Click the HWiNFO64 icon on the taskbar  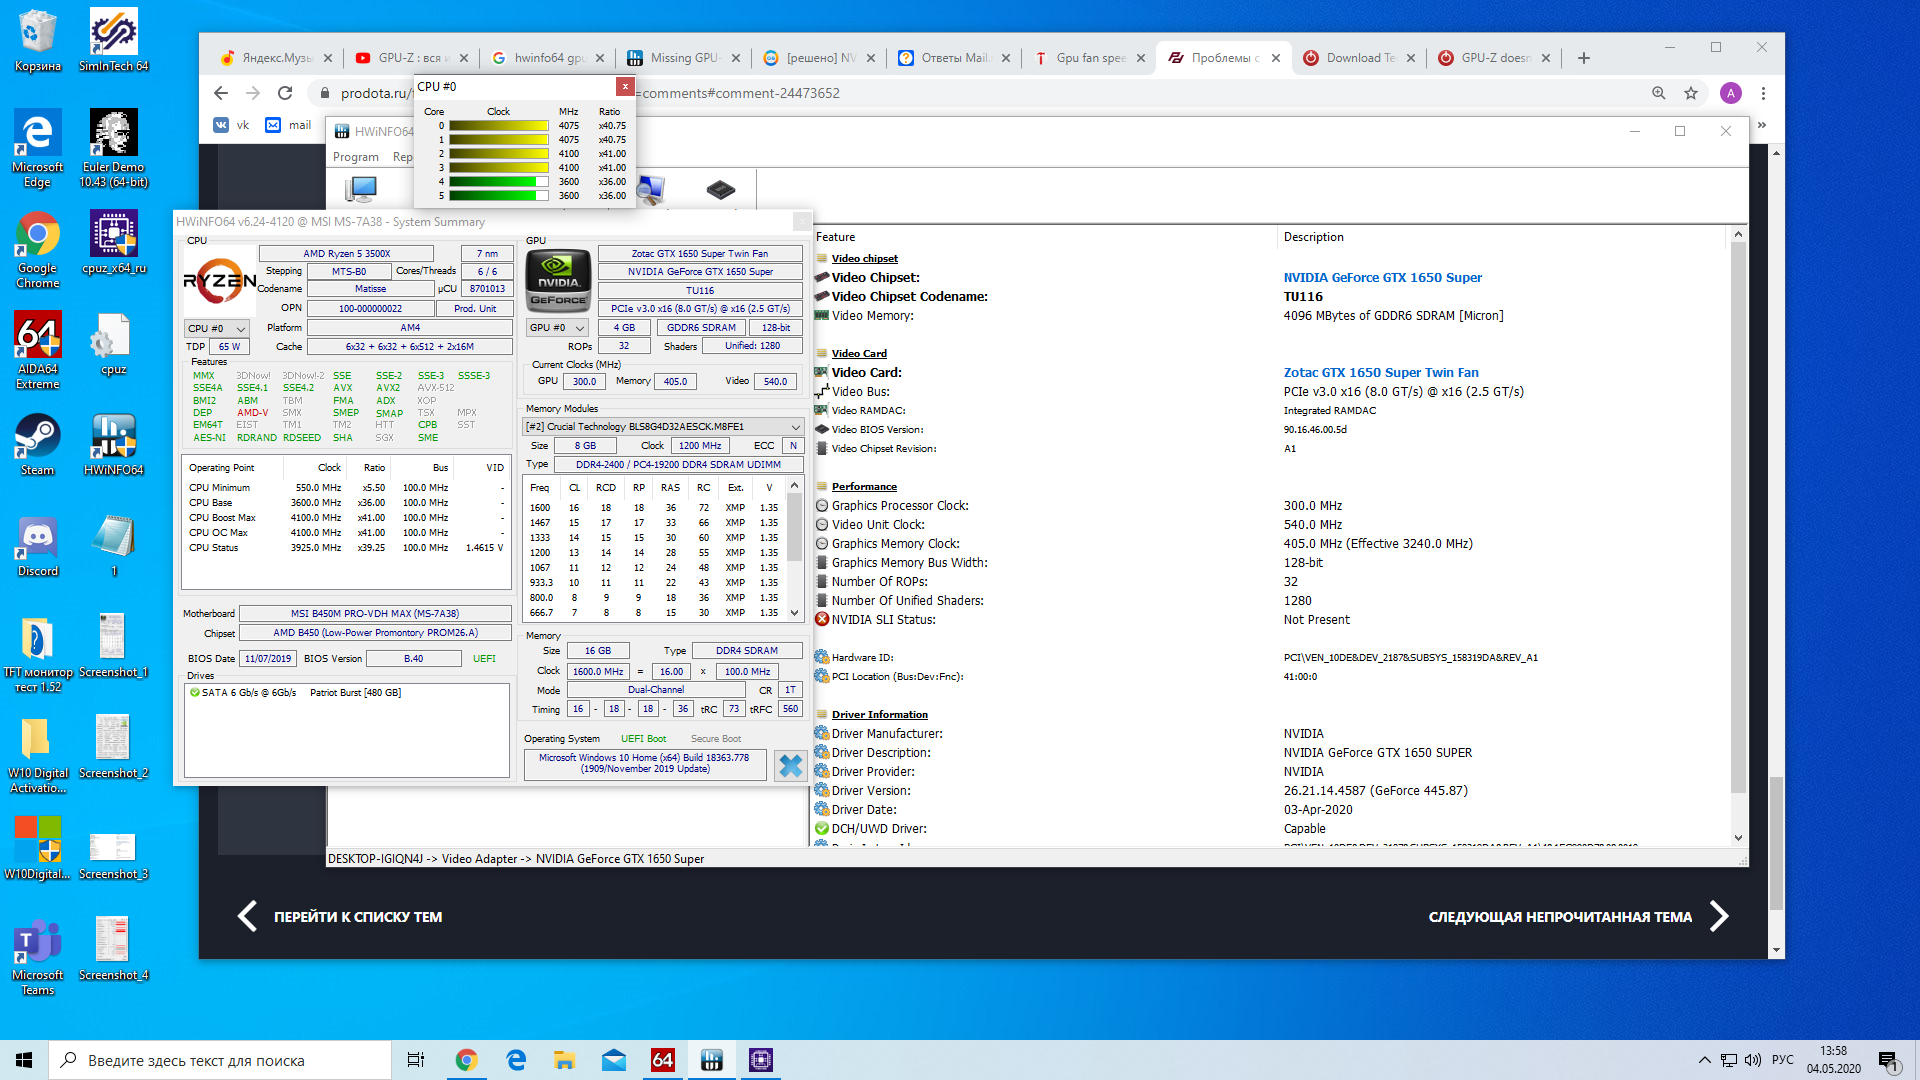point(711,1059)
